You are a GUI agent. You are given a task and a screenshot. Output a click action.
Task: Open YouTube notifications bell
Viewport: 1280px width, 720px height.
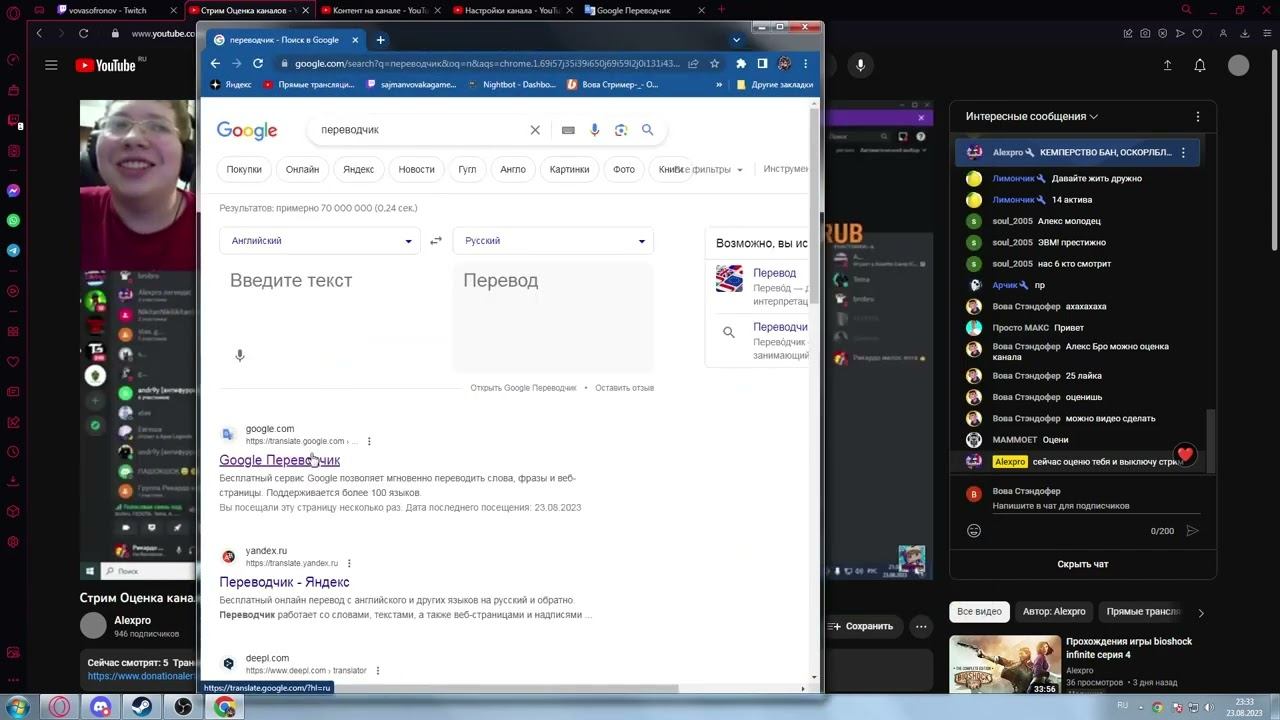coord(1200,65)
